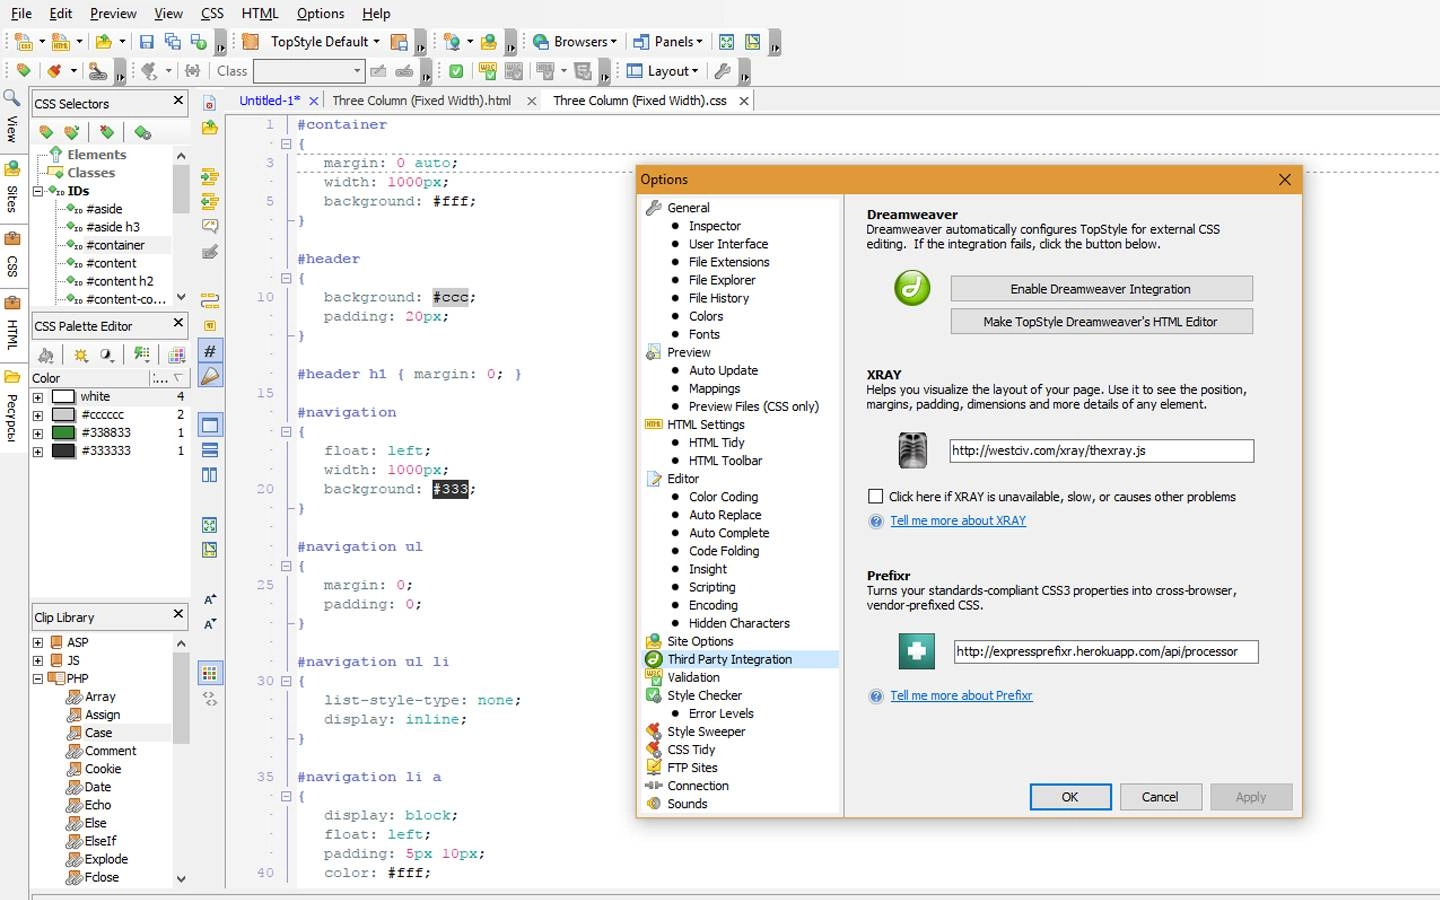The width and height of the screenshot is (1440, 900).
Task: Click the decrease font size icon
Action: click(210, 624)
